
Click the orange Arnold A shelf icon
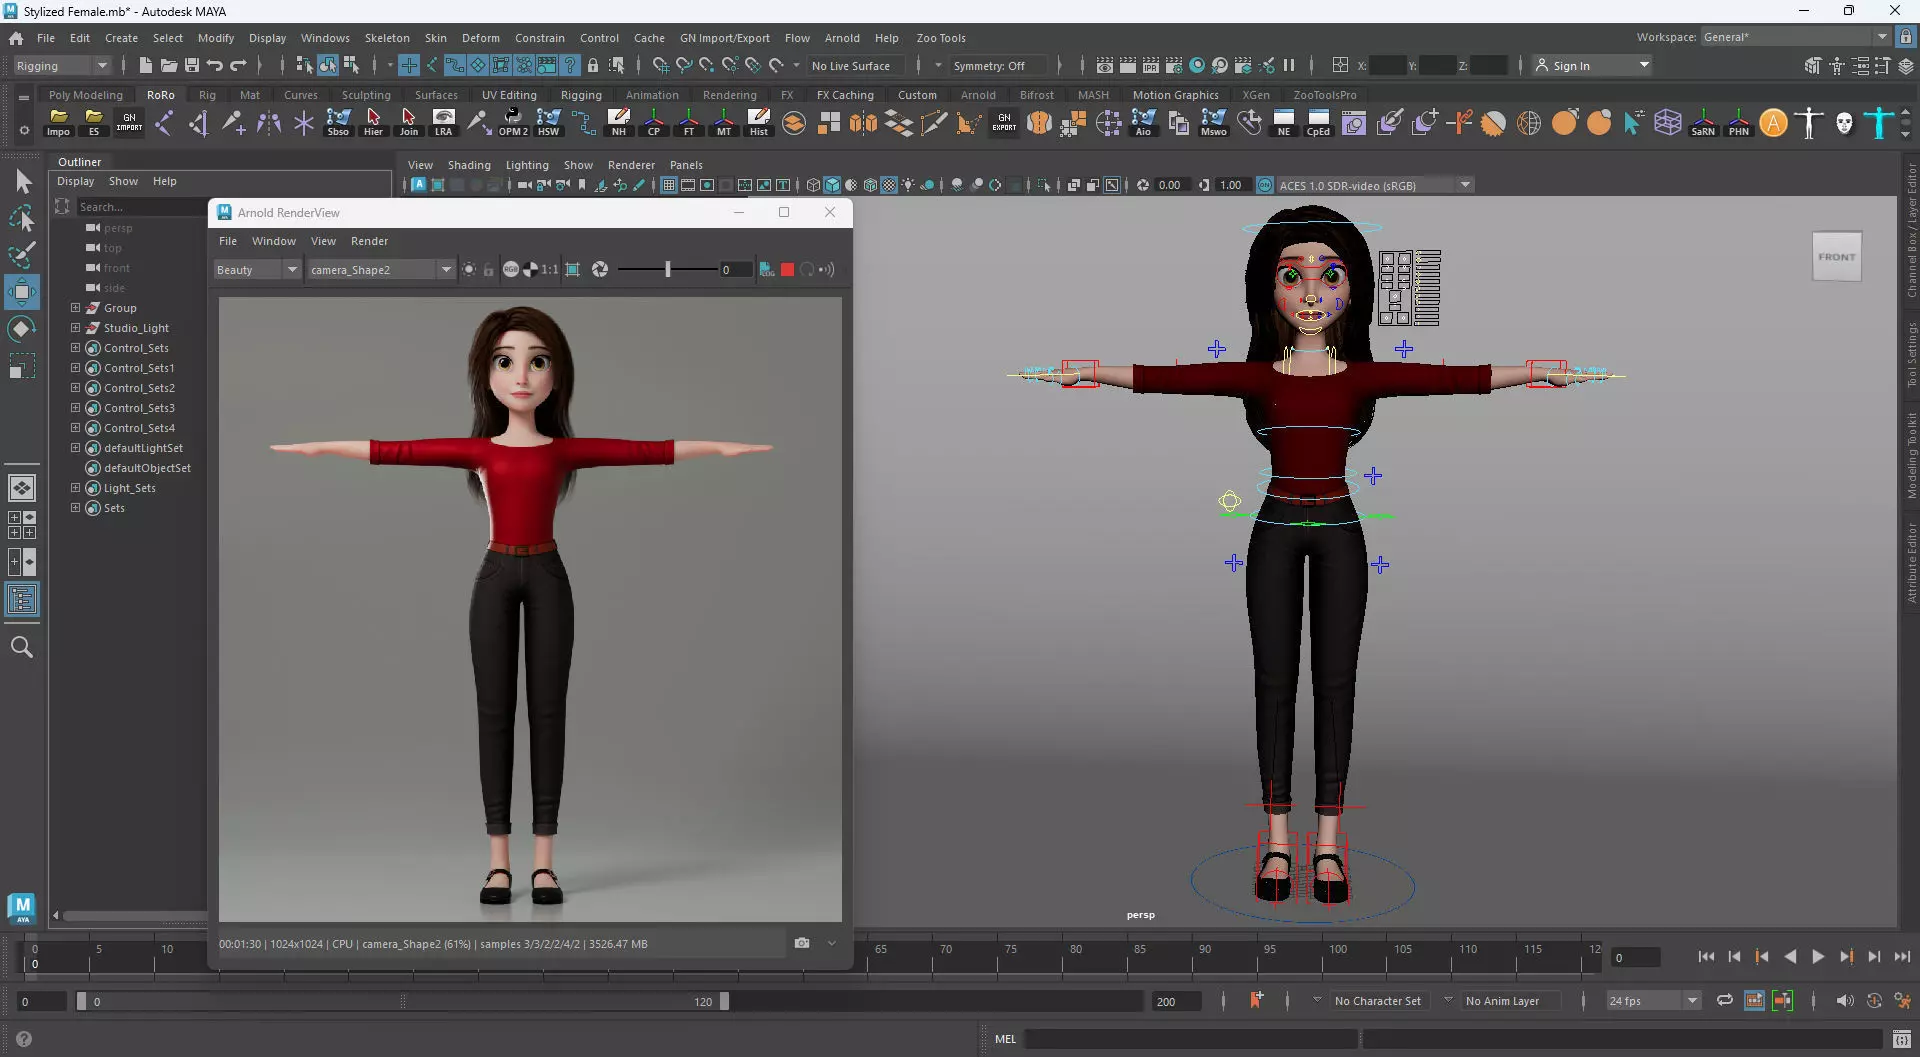pos(1773,123)
